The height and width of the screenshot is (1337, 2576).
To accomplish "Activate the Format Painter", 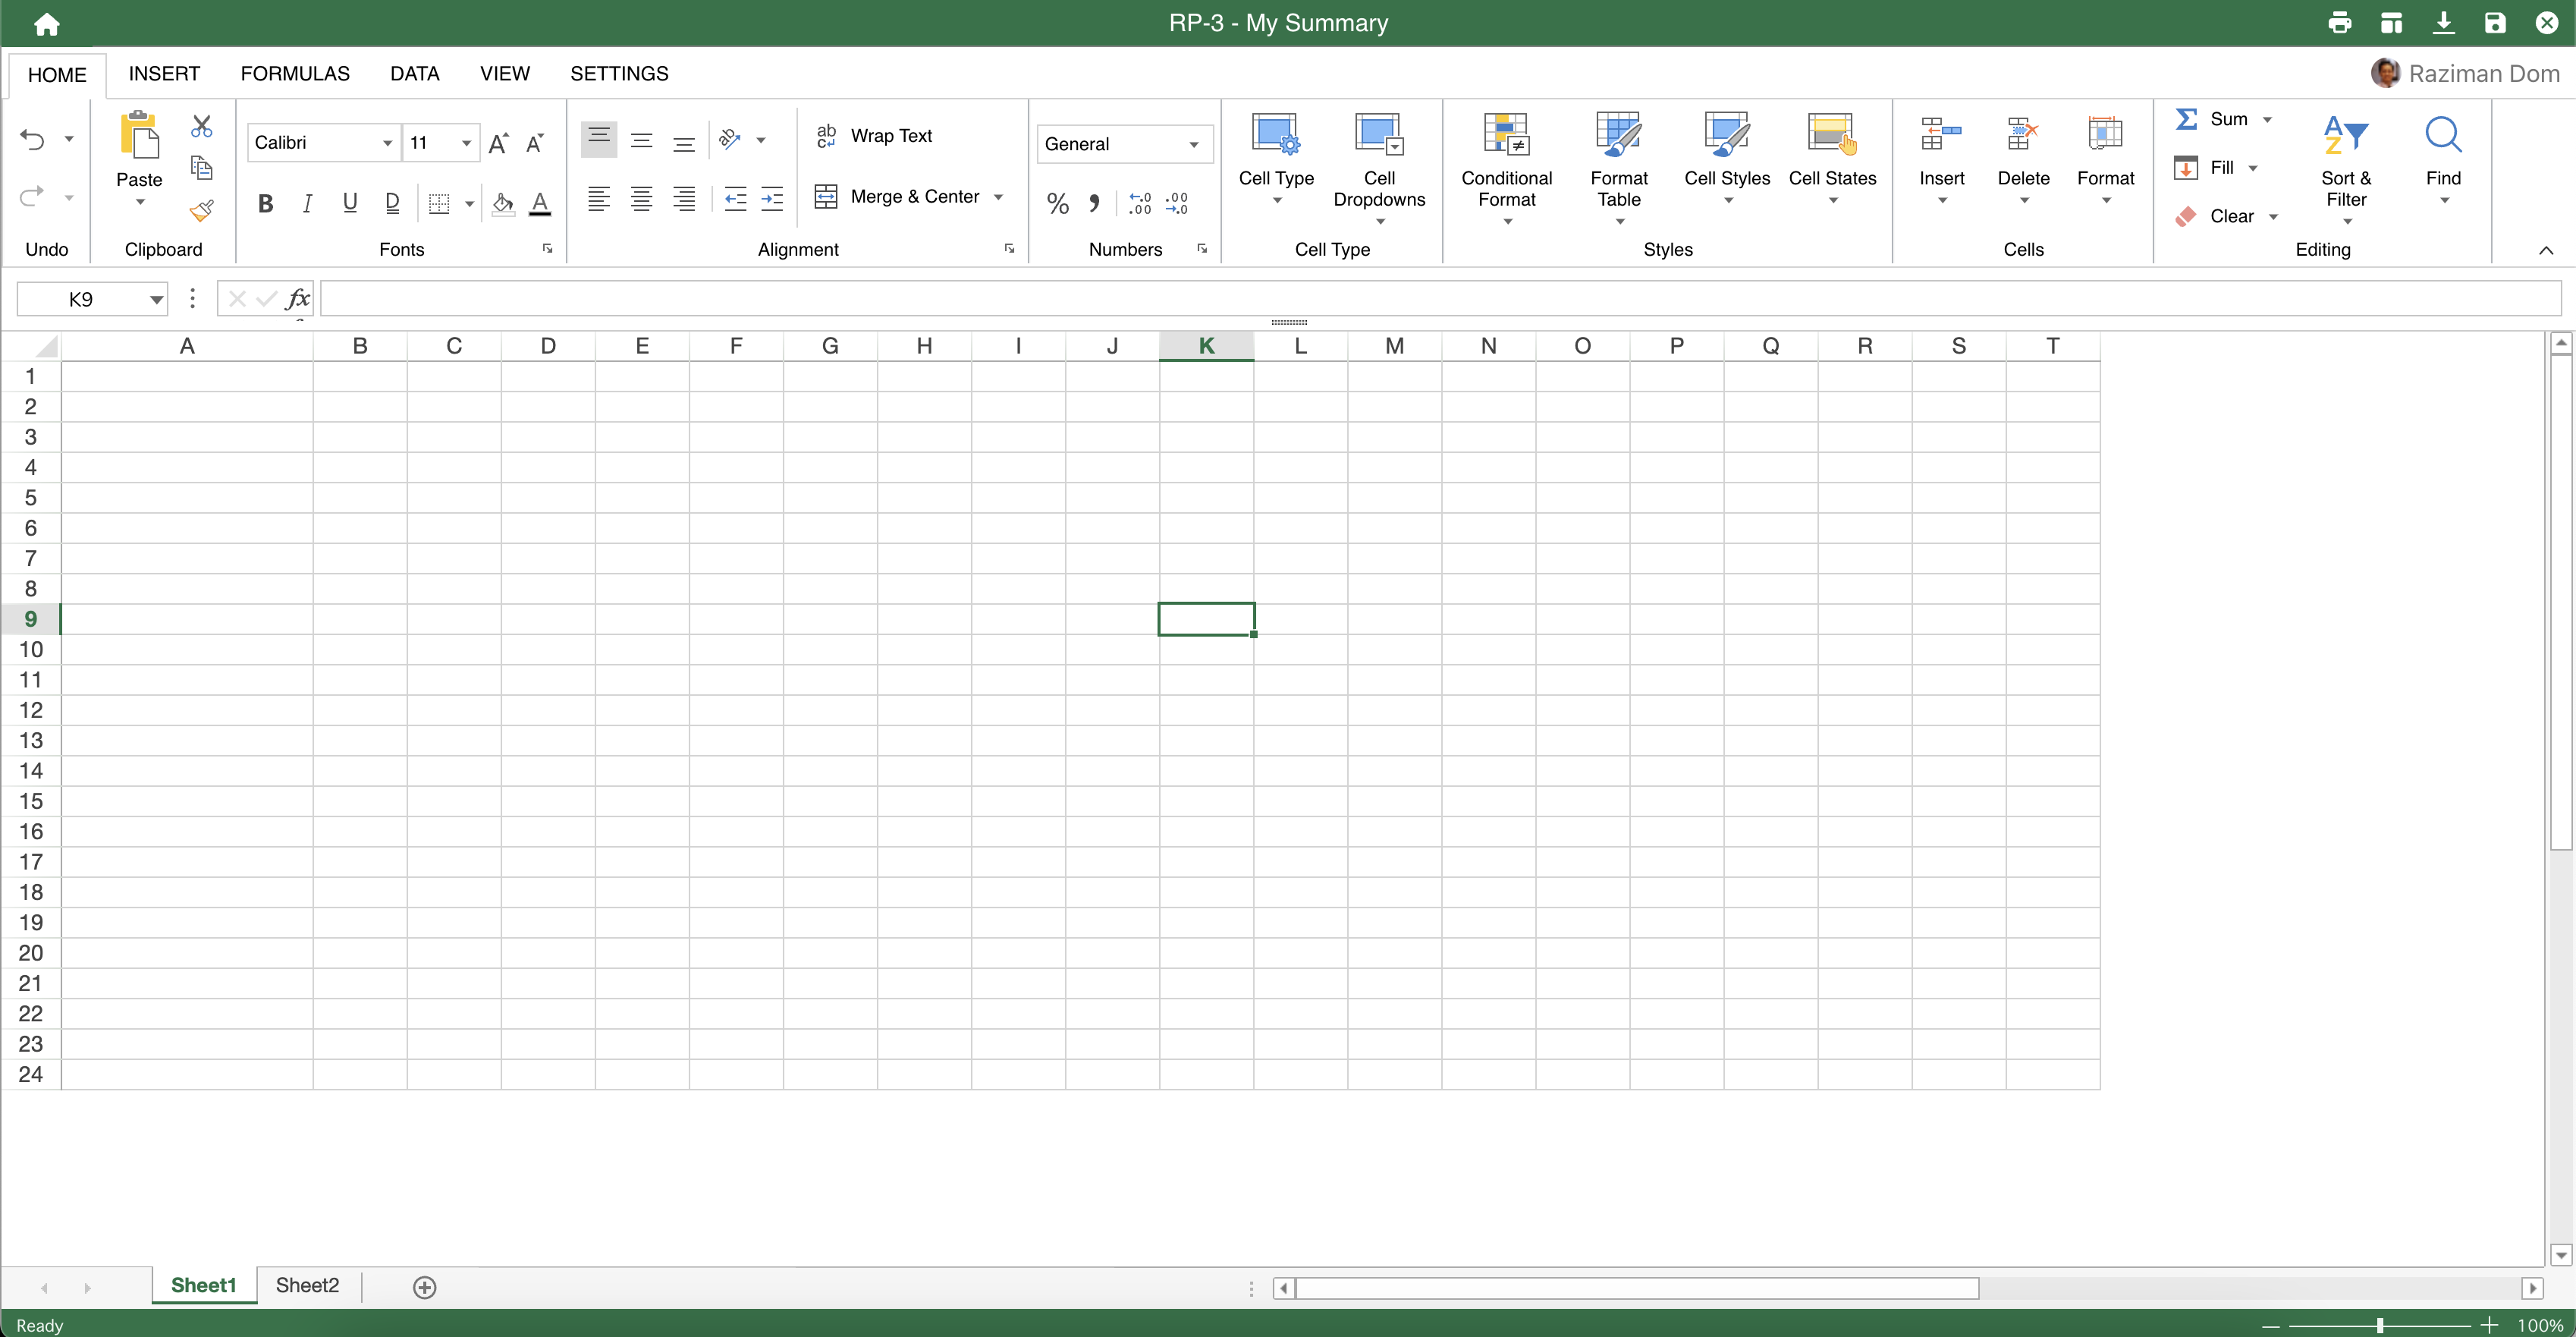I will pos(200,210).
